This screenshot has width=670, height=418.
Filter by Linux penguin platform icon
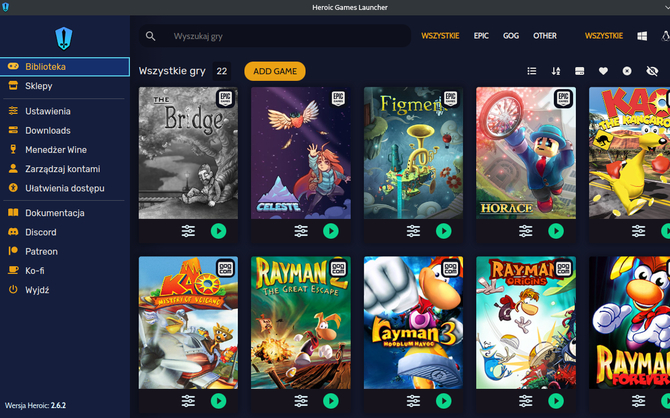665,36
